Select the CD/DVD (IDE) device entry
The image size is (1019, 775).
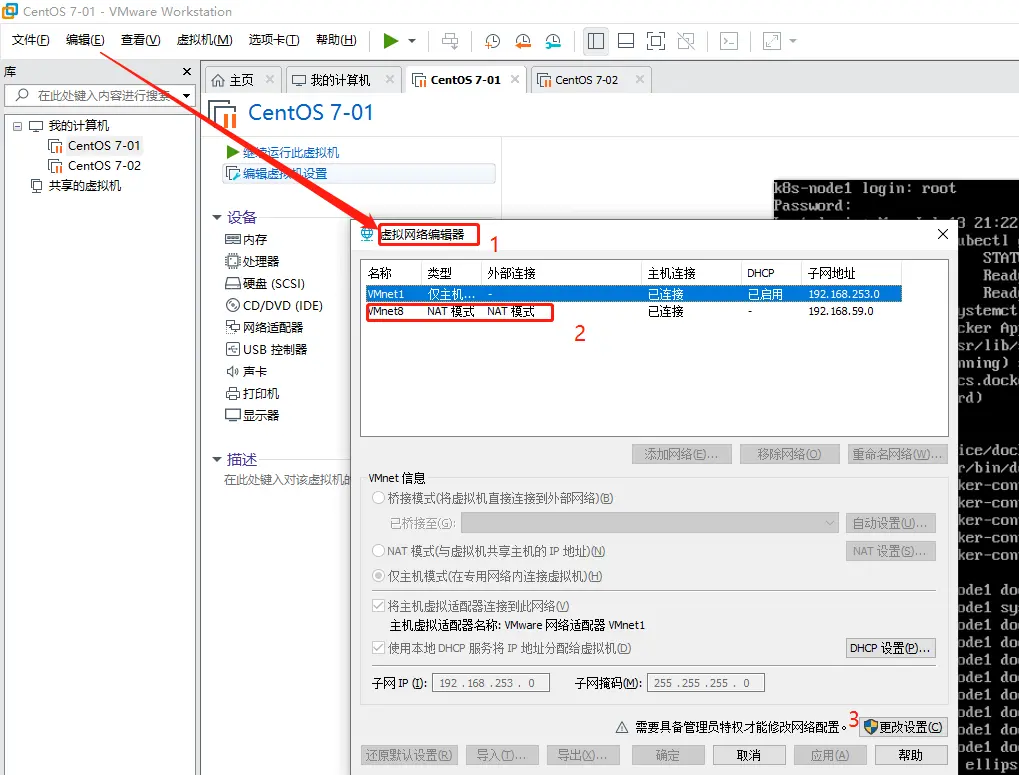point(274,305)
